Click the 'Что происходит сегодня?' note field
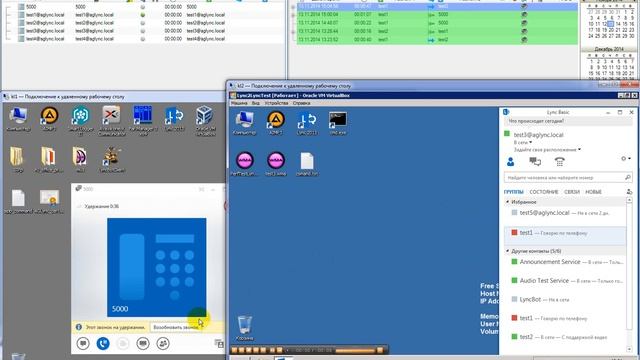 [568, 121]
